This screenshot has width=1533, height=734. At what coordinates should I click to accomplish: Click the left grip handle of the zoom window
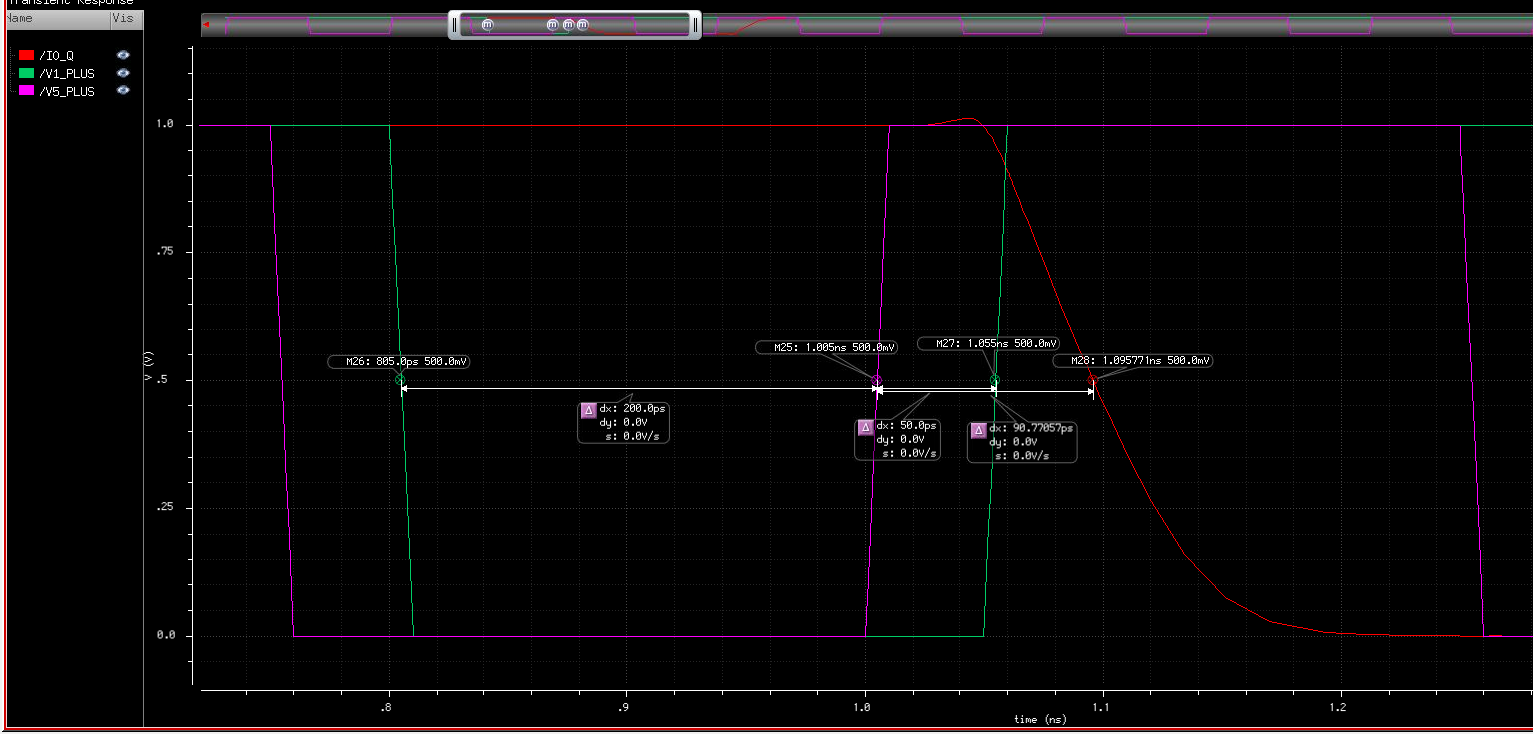[454, 25]
